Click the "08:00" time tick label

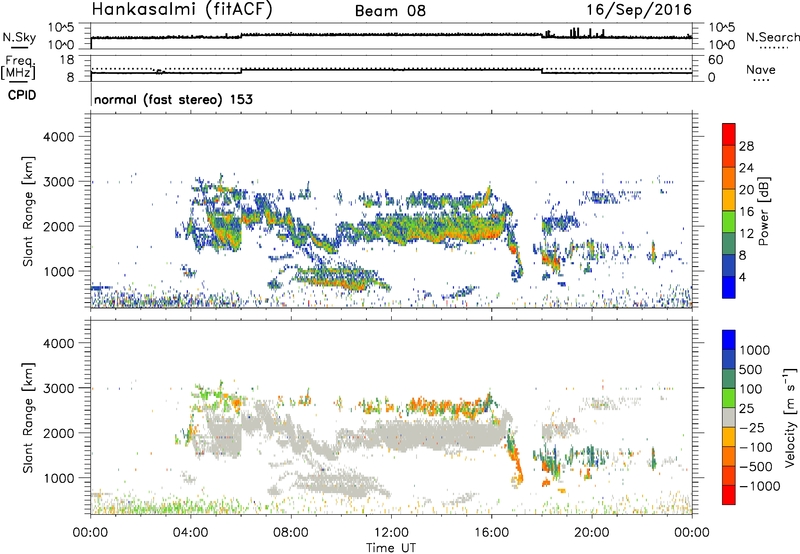click(291, 533)
